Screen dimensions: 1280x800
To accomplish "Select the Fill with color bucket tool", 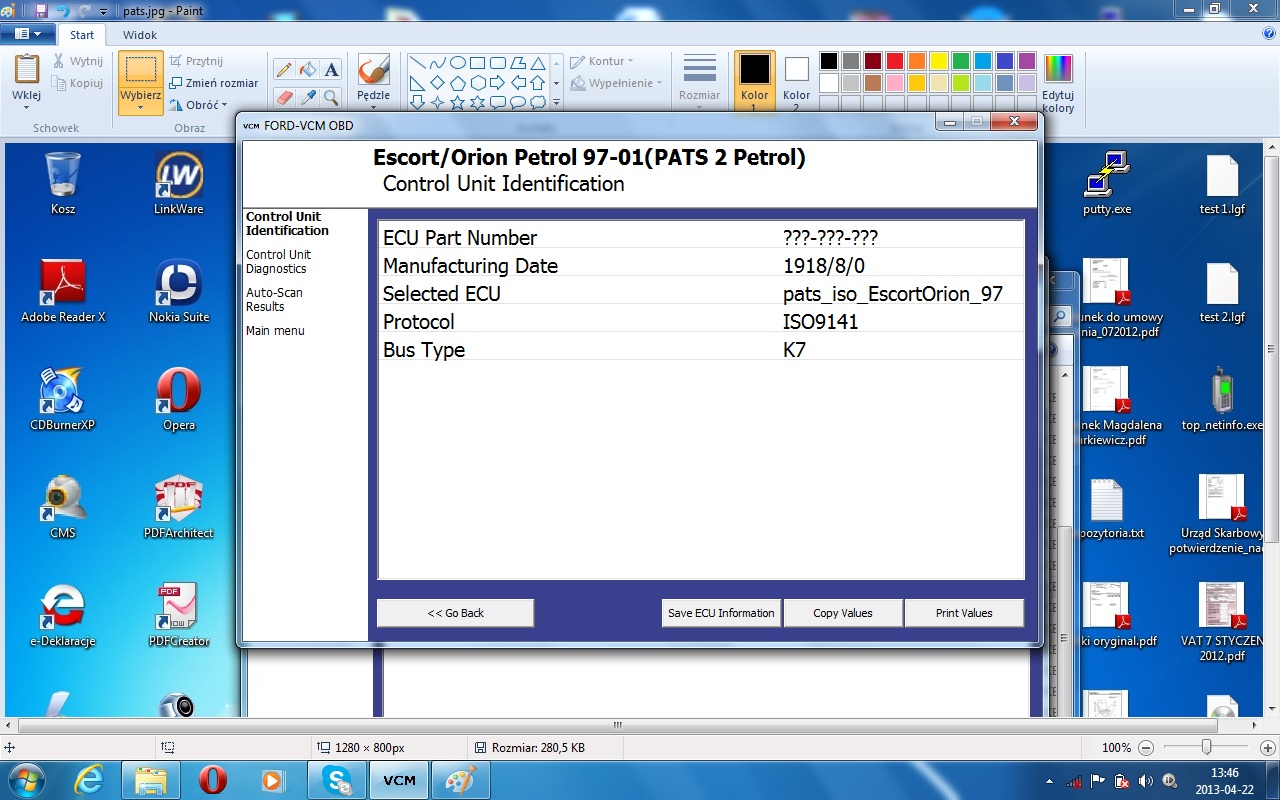I will (308, 70).
